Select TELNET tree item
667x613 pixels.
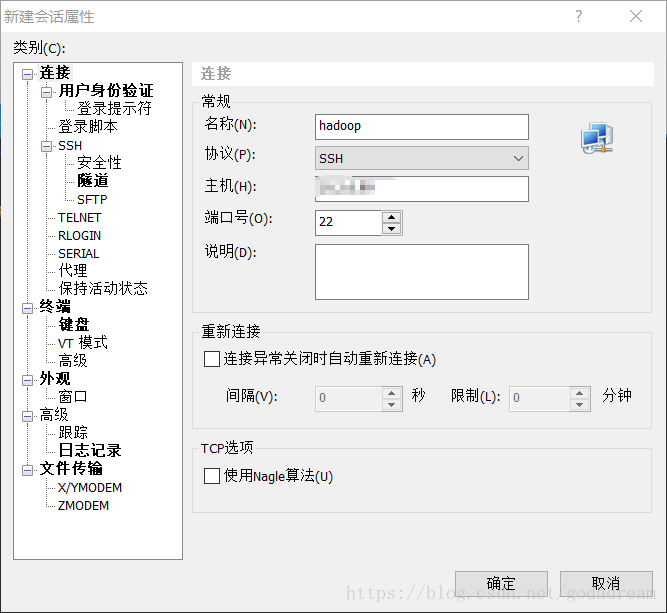point(80,217)
